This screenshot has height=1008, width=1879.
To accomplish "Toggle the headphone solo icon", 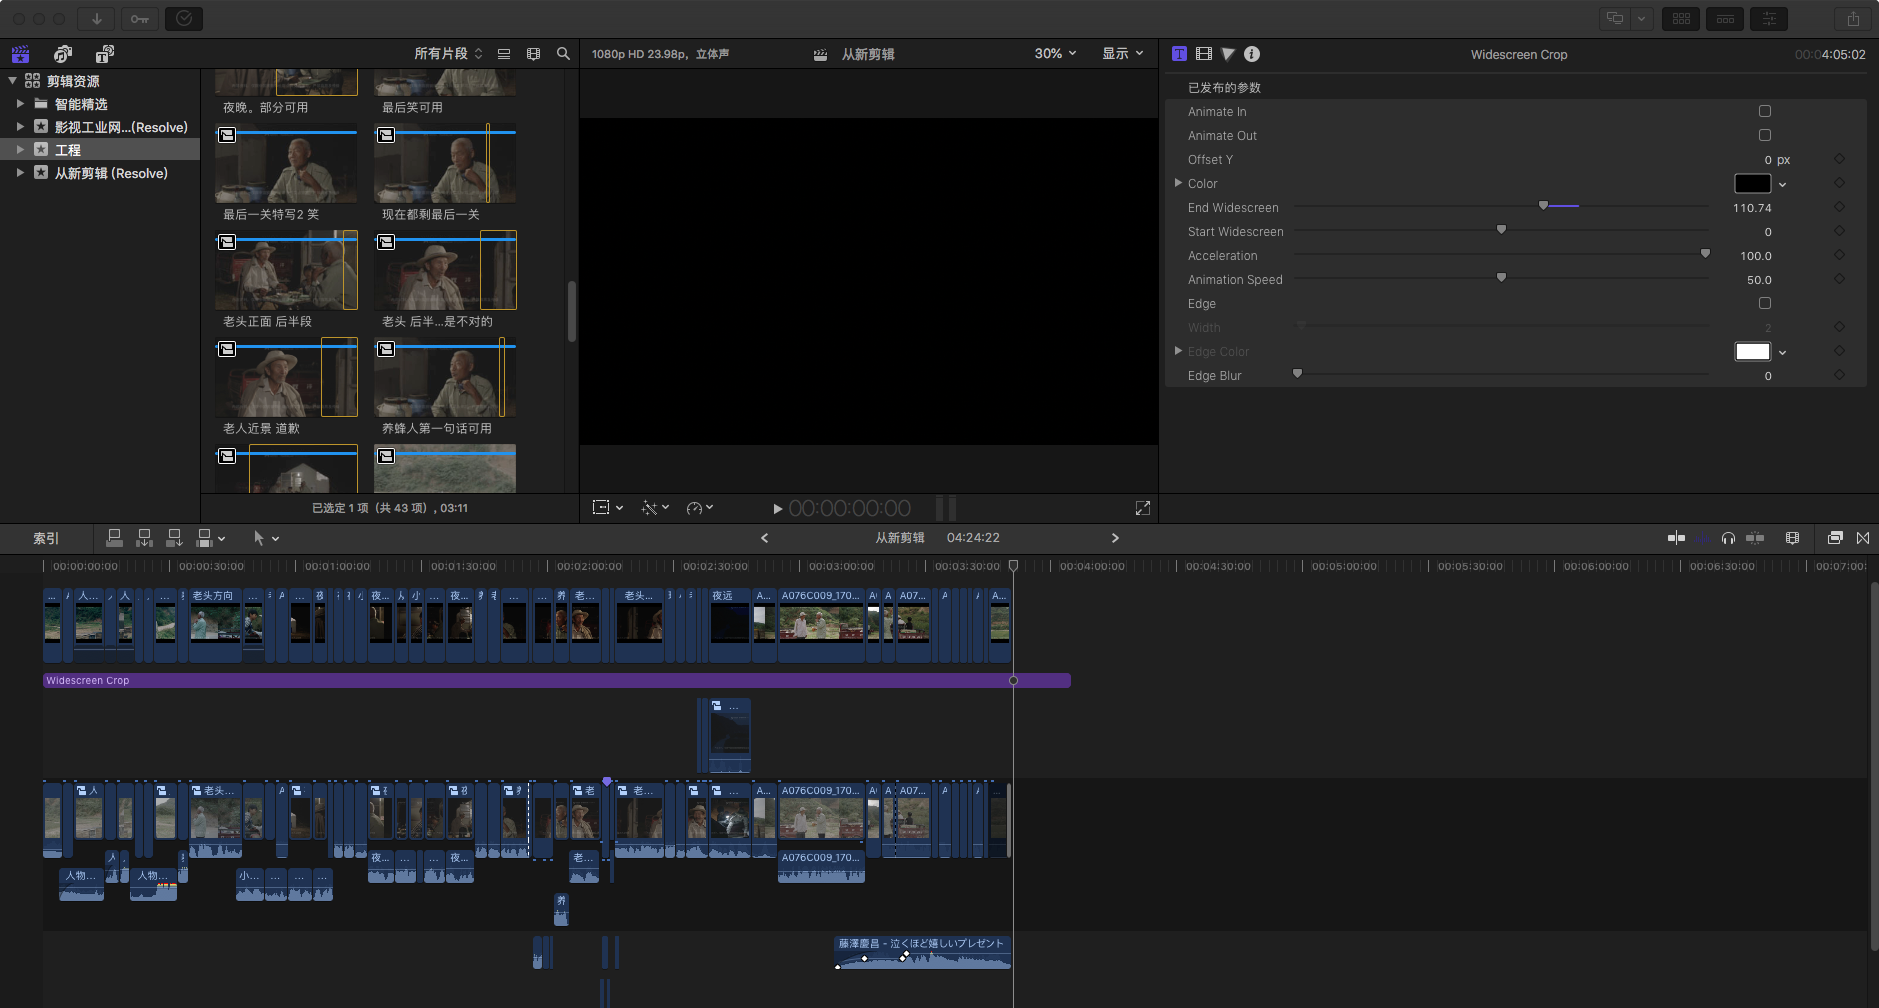I will pyautogui.click(x=1728, y=538).
